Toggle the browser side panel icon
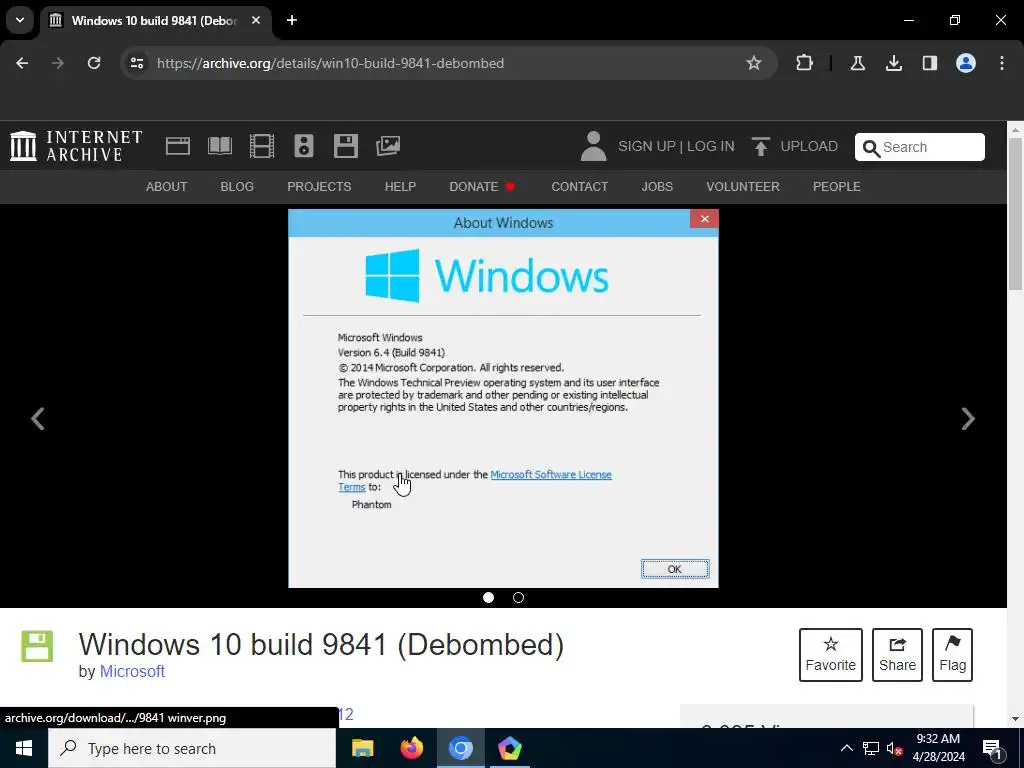 930,63
